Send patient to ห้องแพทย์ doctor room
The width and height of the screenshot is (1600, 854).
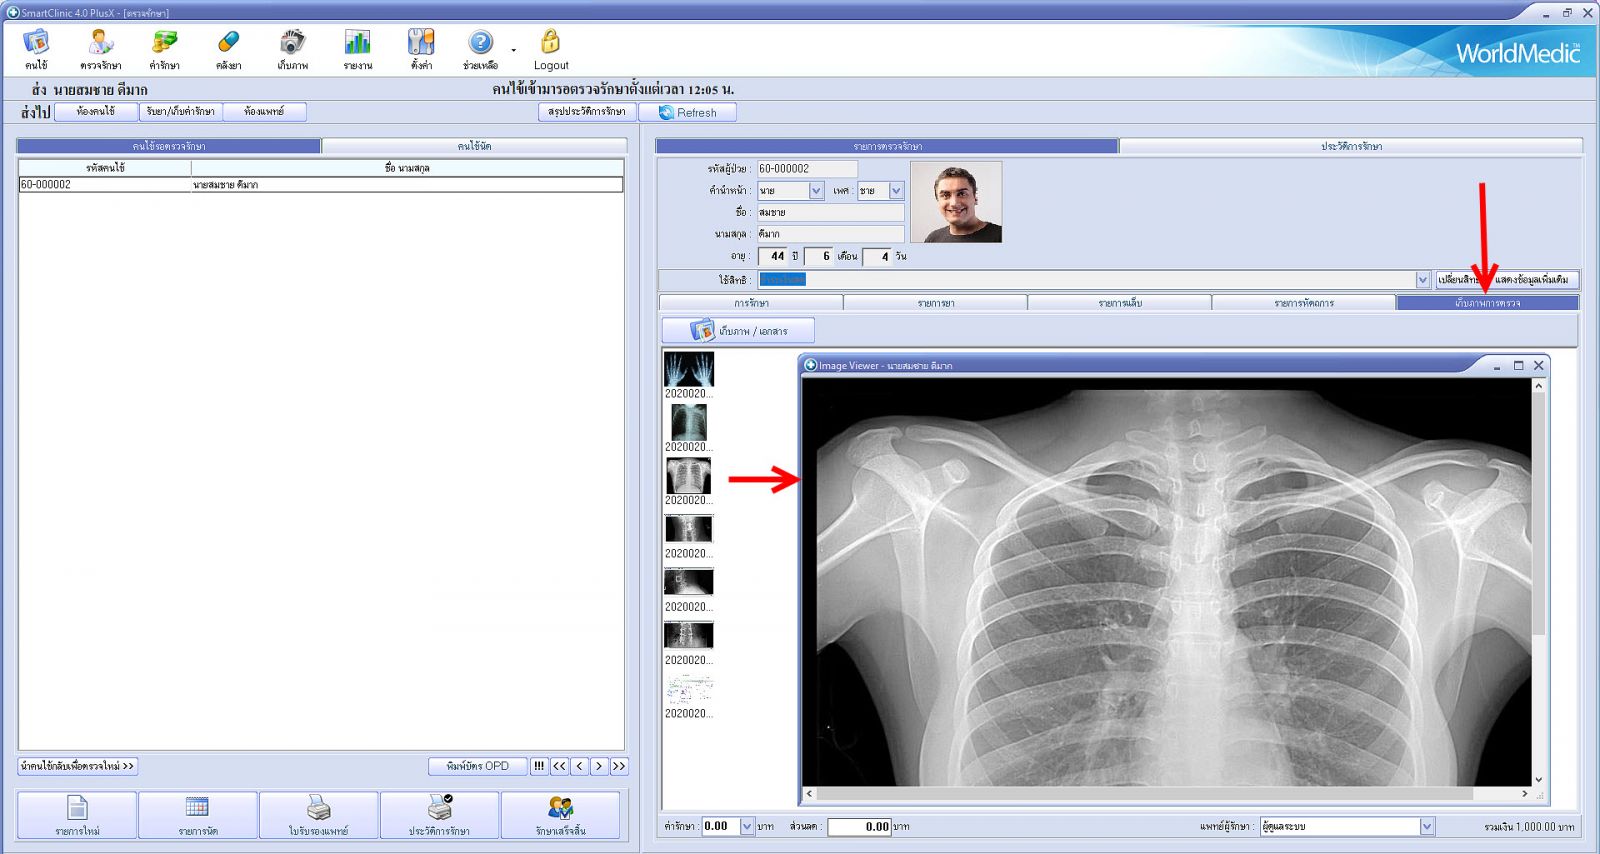tap(264, 112)
